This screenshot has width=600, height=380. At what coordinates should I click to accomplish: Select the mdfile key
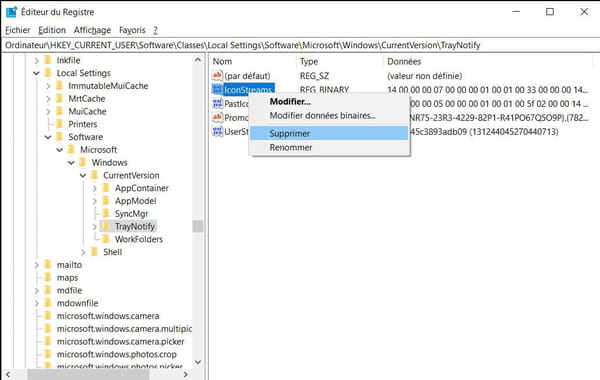(x=69, y=290)
